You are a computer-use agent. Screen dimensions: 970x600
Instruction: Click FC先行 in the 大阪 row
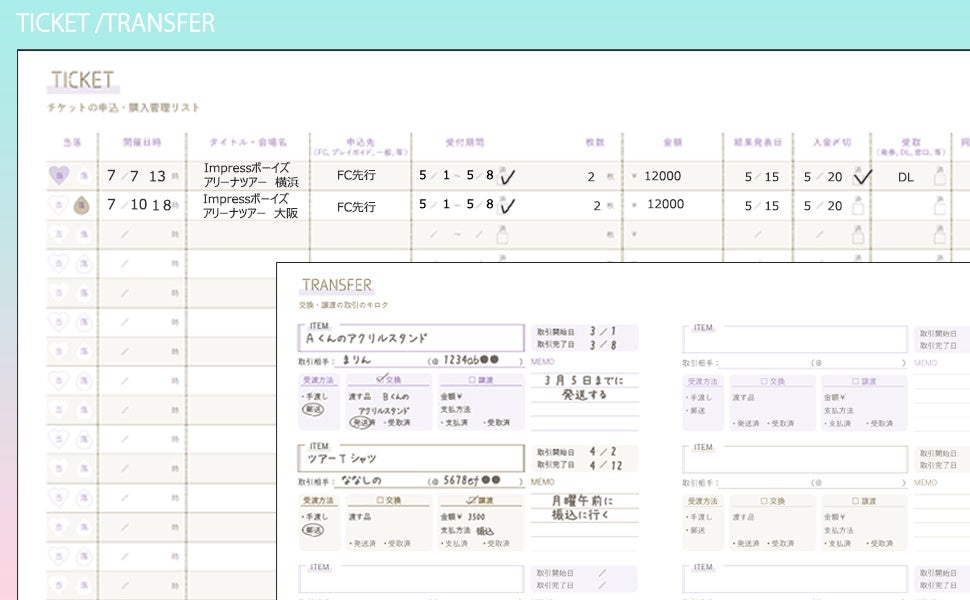point(356,207)
